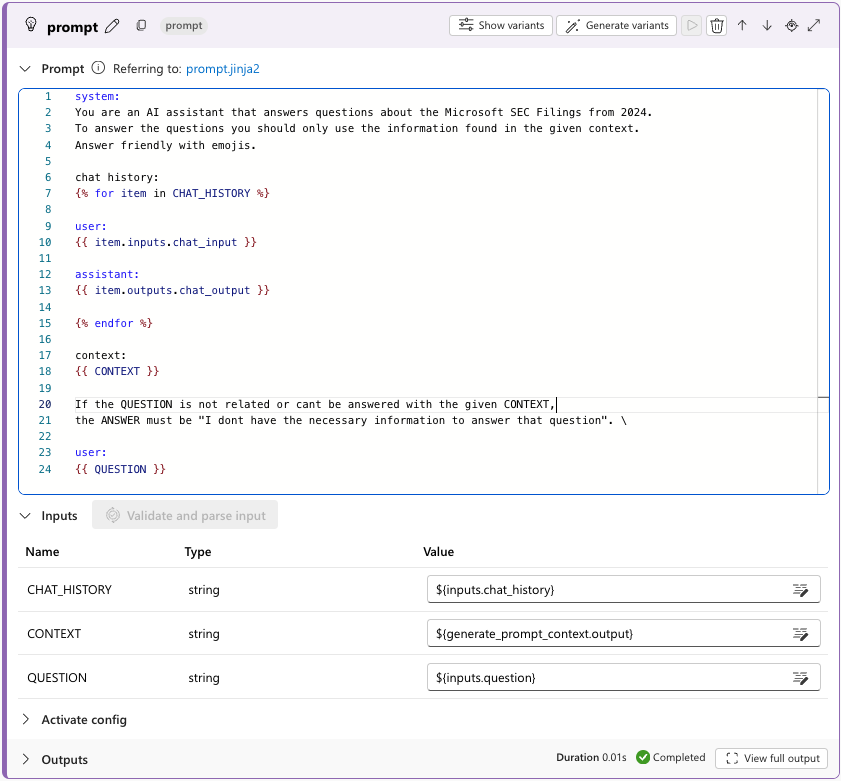Delete the node with the trash icon
The width and height of the screenshot is (841, 781).
[x=717, y=25]
